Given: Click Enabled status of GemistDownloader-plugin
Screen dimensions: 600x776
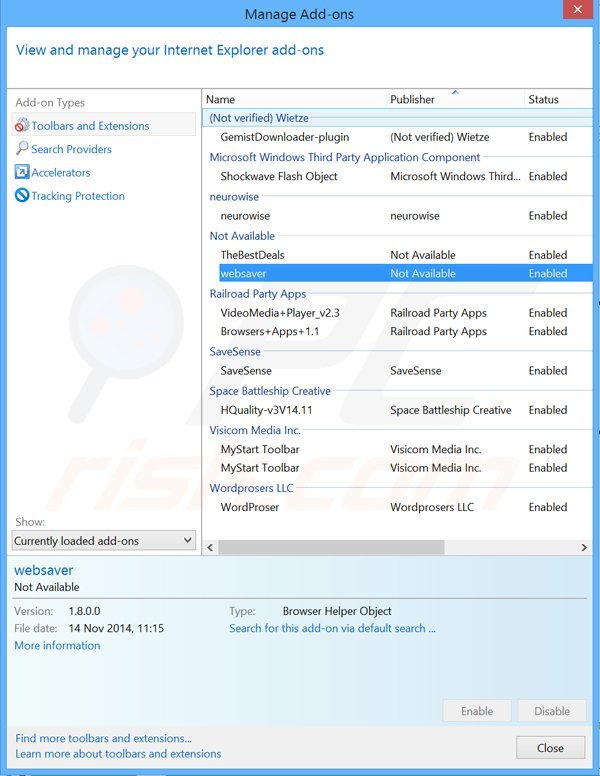Looking at the screenshot, I should pos(548,137).
